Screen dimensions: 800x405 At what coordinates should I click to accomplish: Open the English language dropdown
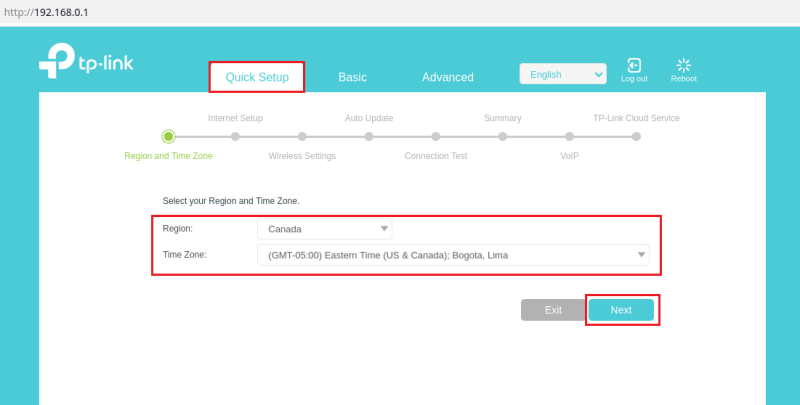coord(562,74)
